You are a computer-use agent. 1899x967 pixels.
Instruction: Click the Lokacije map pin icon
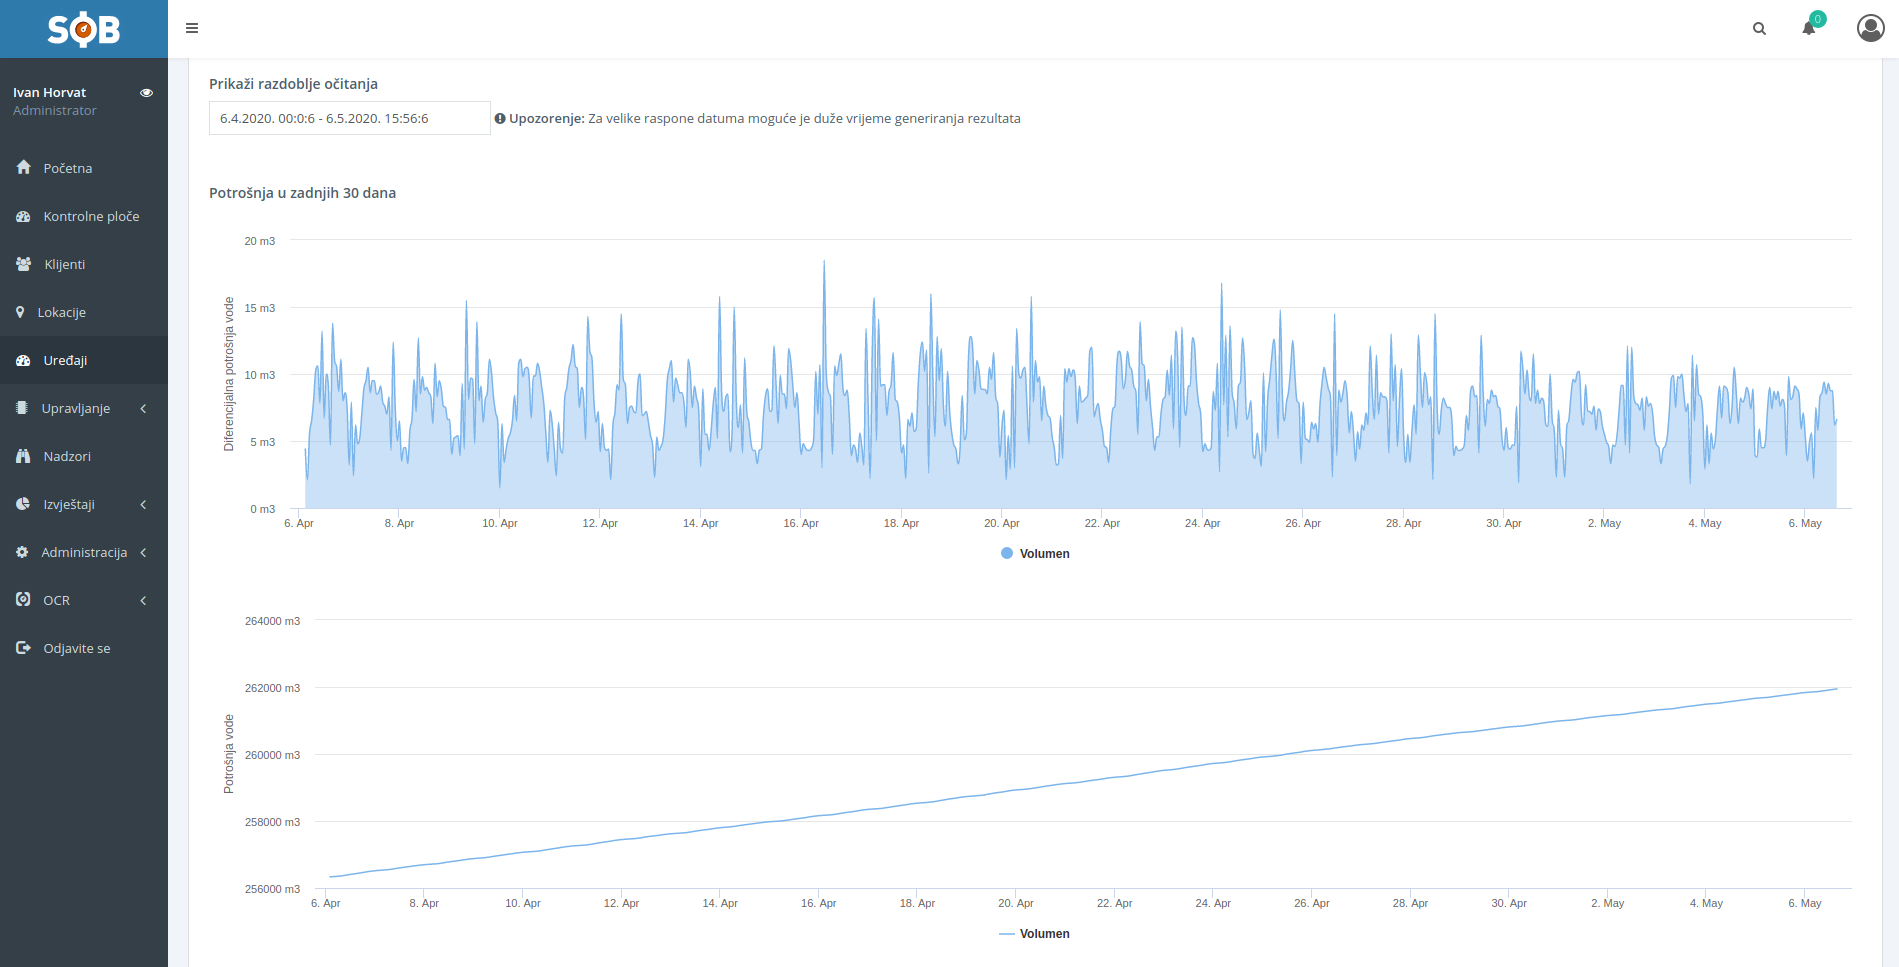[20, 312]
